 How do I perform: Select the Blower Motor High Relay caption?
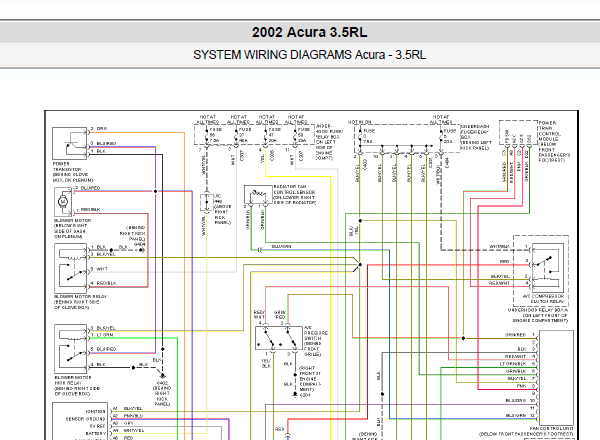[x=77, y=385]
